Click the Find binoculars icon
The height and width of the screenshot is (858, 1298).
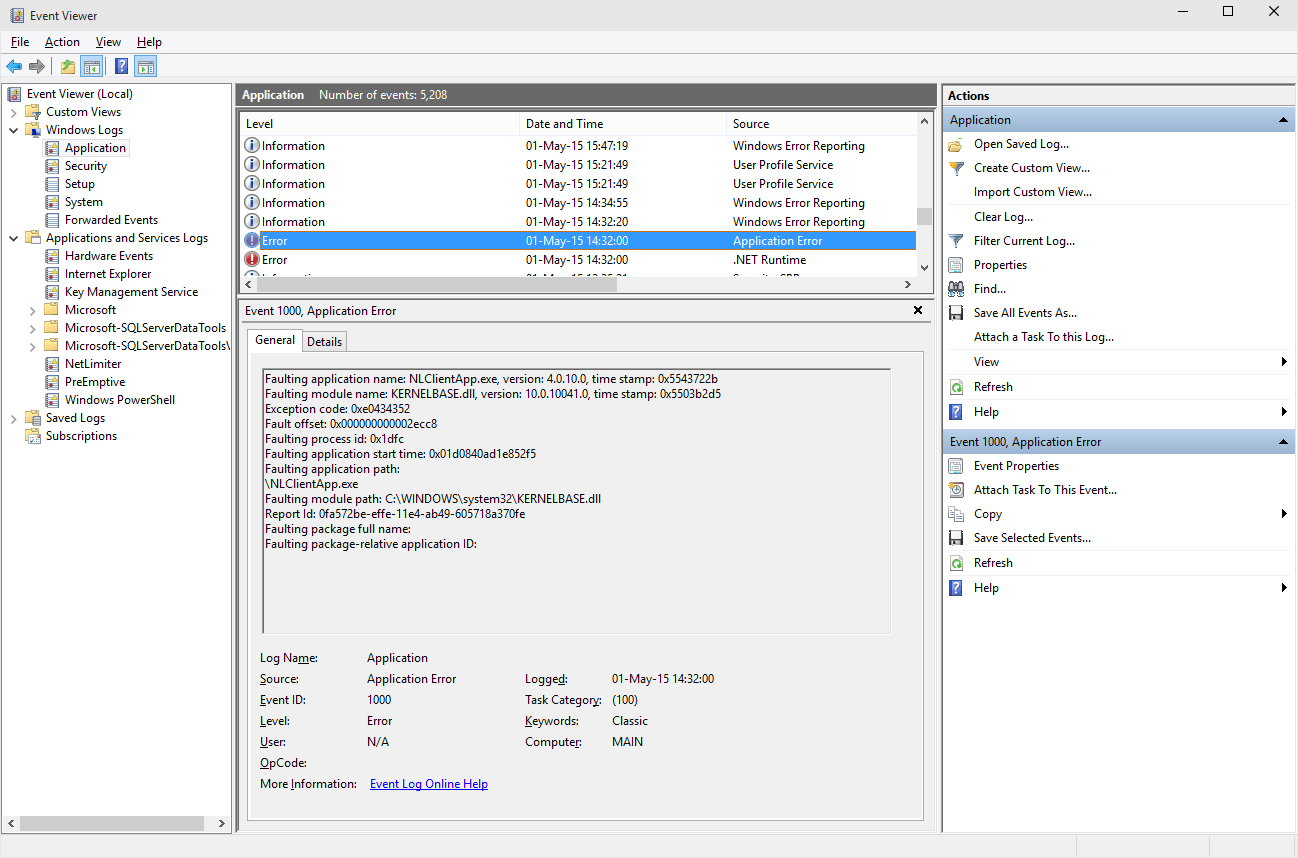pos(956,289)
